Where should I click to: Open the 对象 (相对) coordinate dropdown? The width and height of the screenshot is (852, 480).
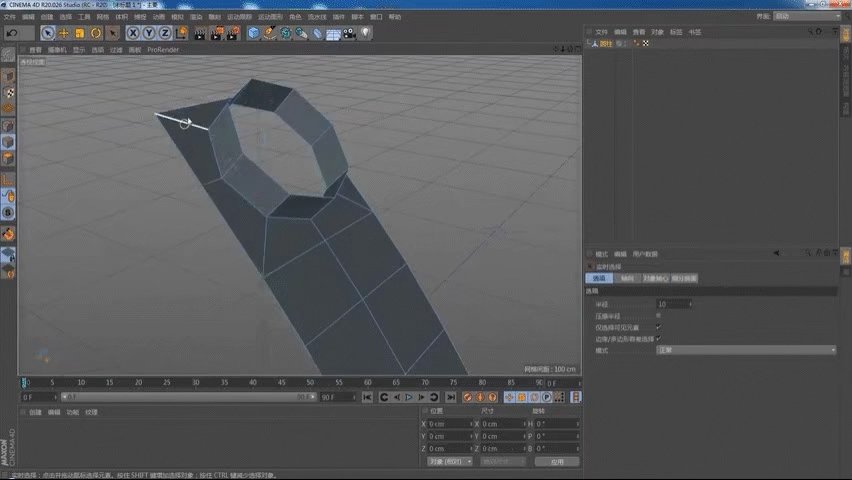tap(450, 462)
